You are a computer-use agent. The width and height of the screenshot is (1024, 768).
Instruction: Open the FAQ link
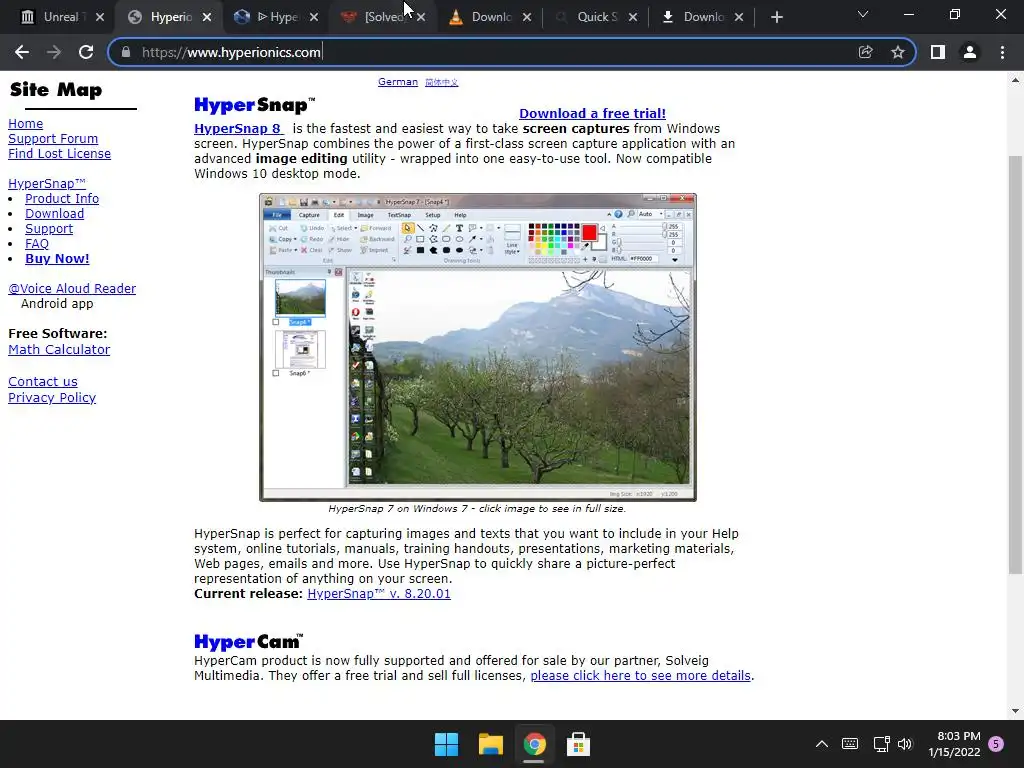tap(37, 244)
